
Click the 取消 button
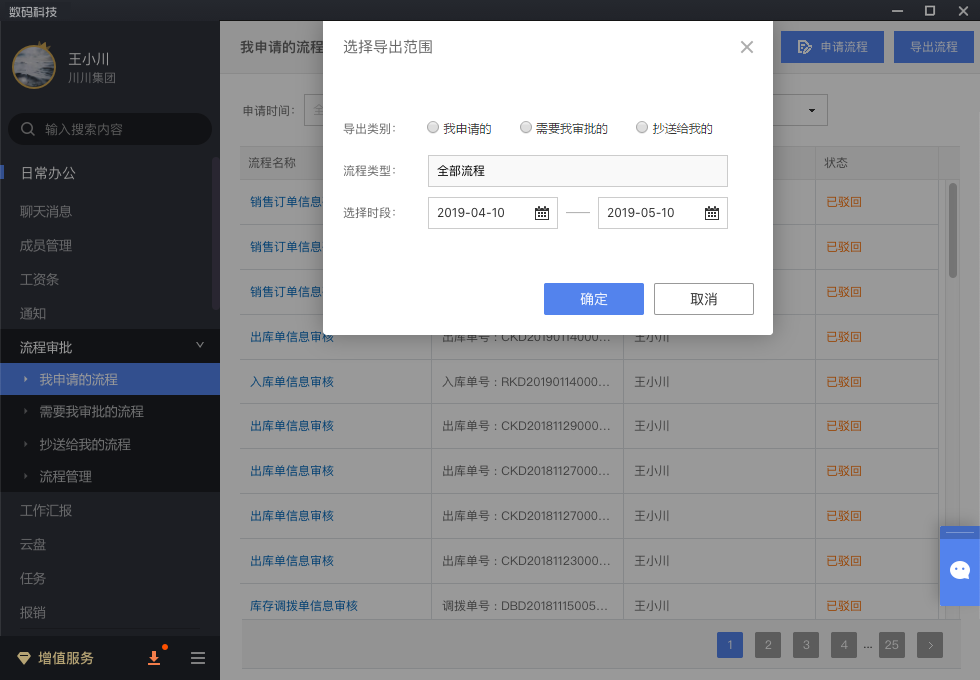pos(703,299)
